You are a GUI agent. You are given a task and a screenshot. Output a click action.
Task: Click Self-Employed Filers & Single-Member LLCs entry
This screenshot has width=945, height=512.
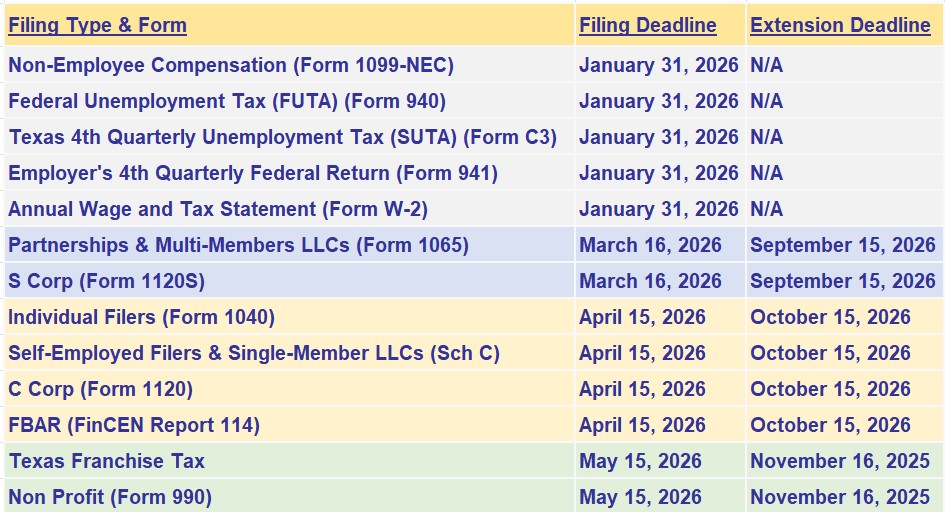pos(254,353)
